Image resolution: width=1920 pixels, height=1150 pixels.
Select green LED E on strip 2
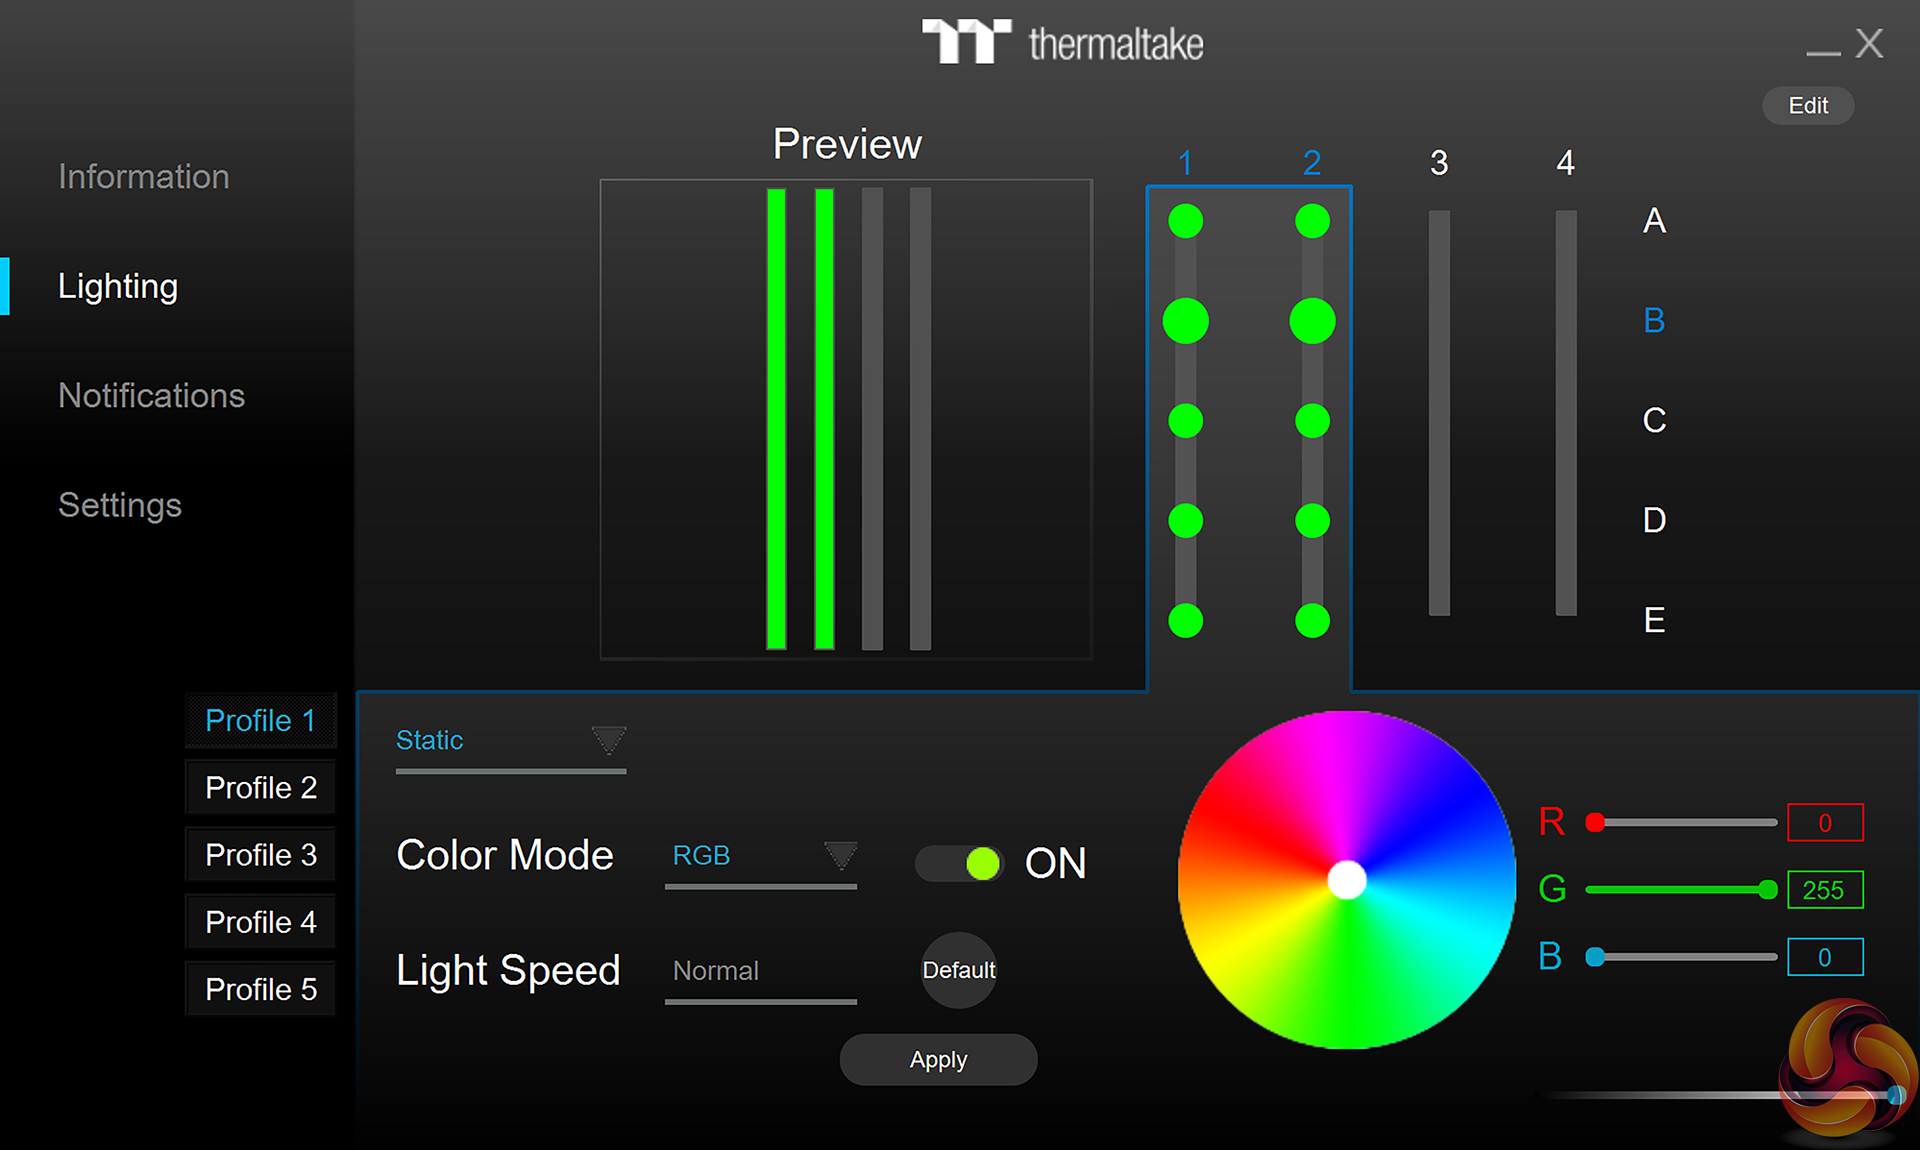pos(1312,620)
